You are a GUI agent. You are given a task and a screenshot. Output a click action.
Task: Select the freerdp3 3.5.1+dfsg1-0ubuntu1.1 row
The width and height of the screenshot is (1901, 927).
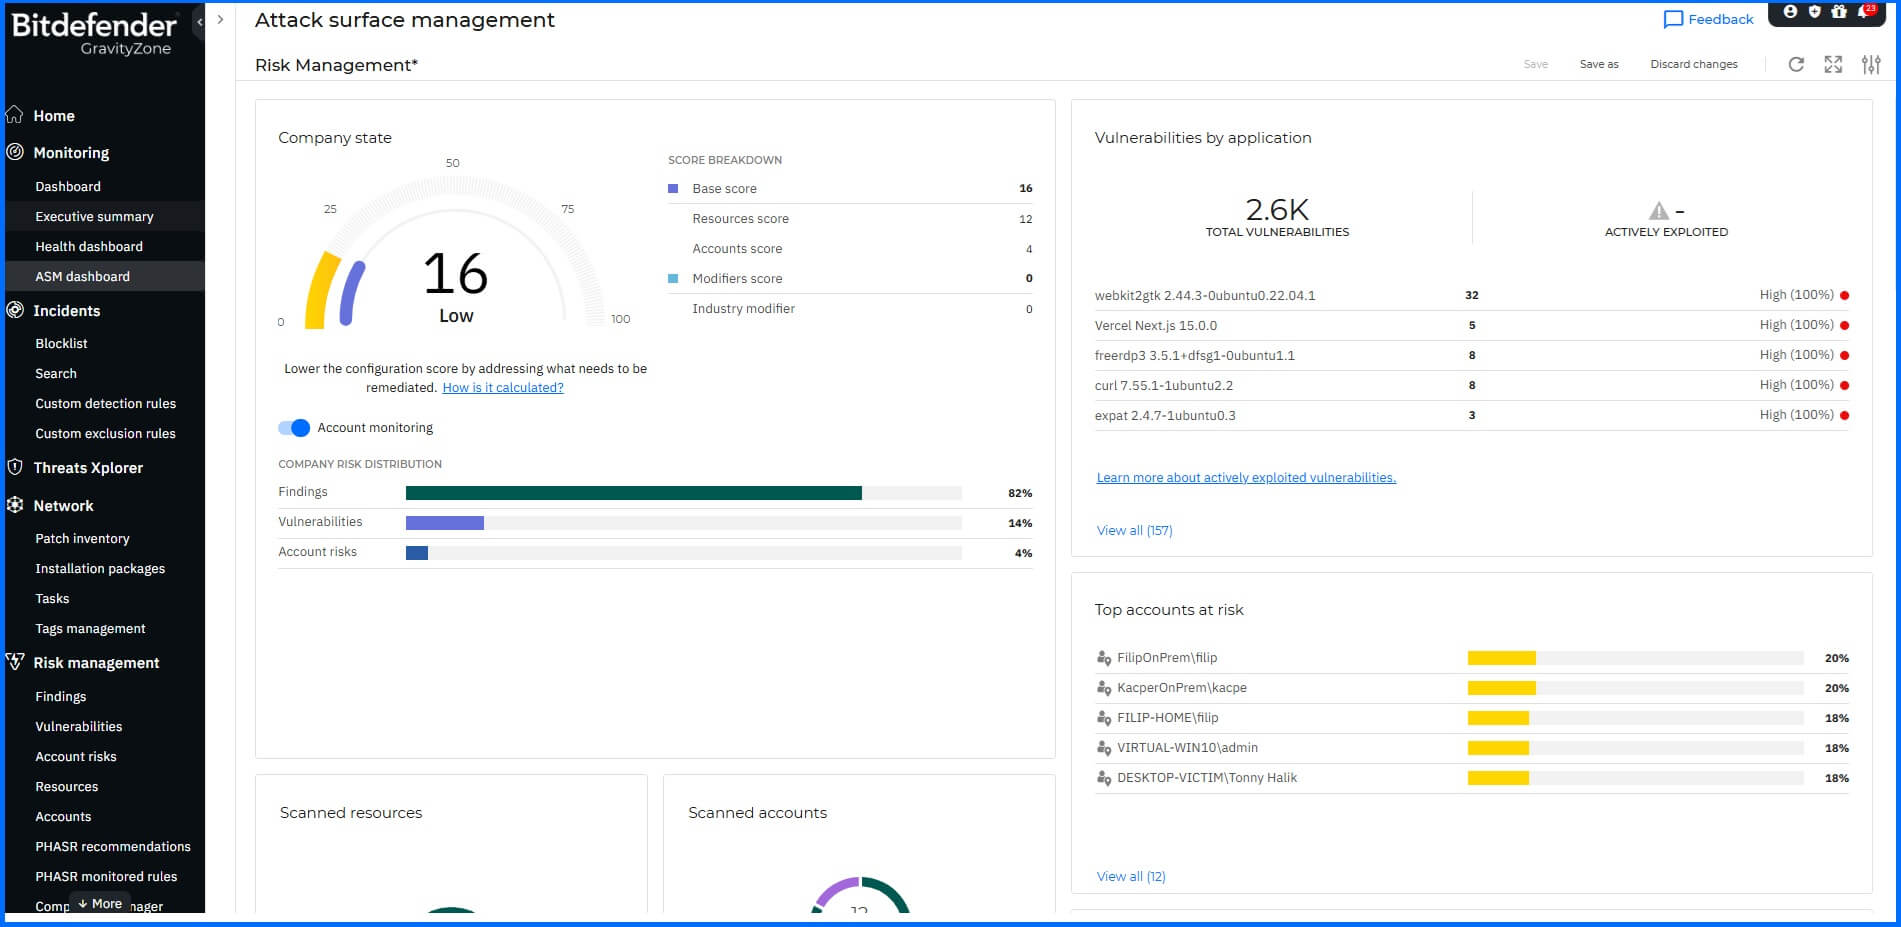1472,356
